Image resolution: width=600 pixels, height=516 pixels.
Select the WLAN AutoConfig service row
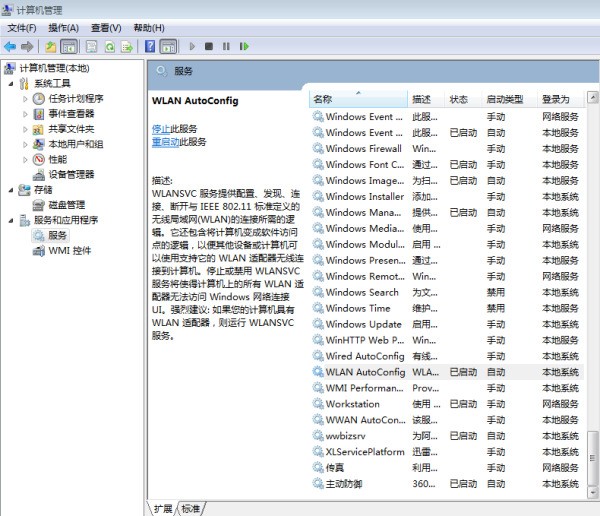[447, 372]
